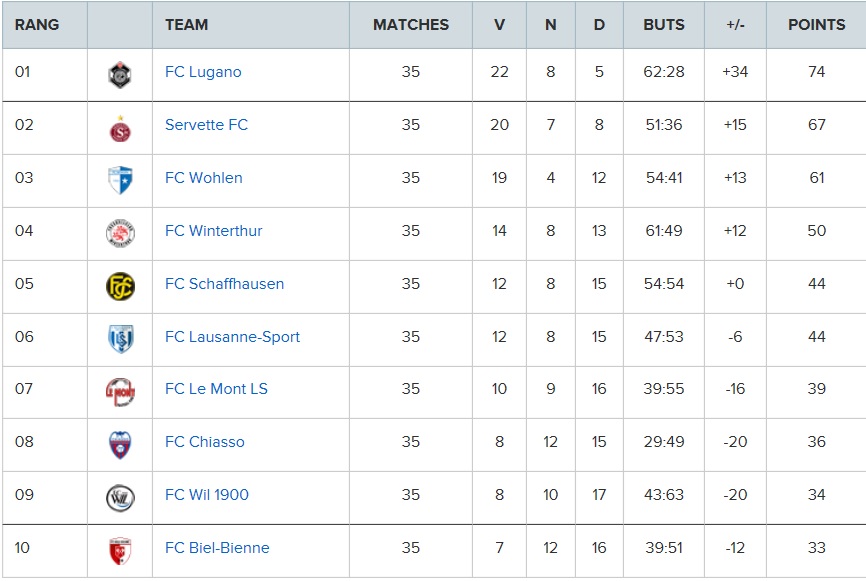The image size is (866, 581).
Task: Click the FC Winterthur crest icon
Action: 120,233
